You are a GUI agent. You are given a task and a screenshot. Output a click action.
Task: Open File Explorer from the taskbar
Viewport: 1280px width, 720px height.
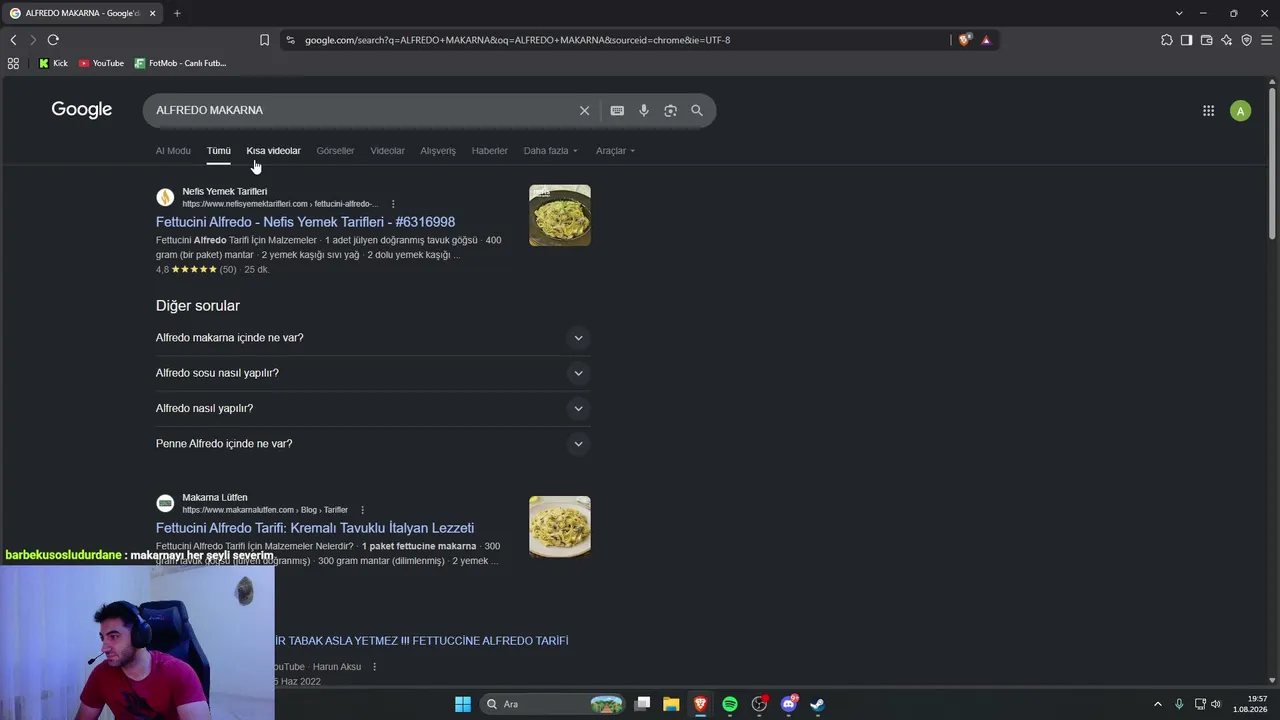point(671,704)
